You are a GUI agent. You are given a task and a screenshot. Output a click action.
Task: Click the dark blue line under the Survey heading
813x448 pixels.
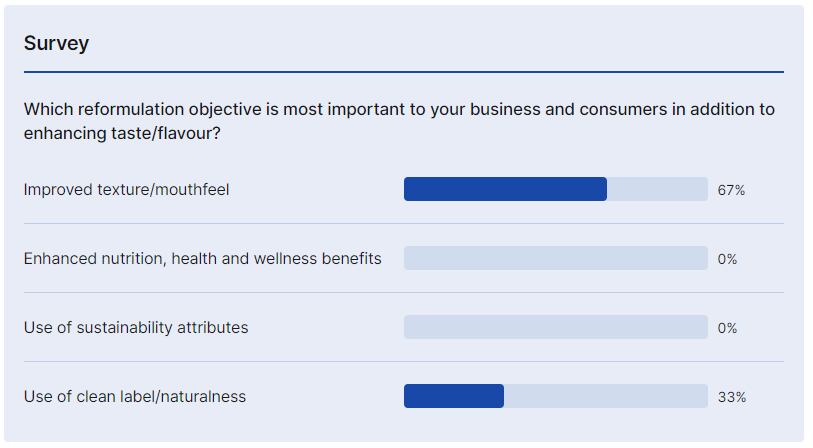click(403, 72)
